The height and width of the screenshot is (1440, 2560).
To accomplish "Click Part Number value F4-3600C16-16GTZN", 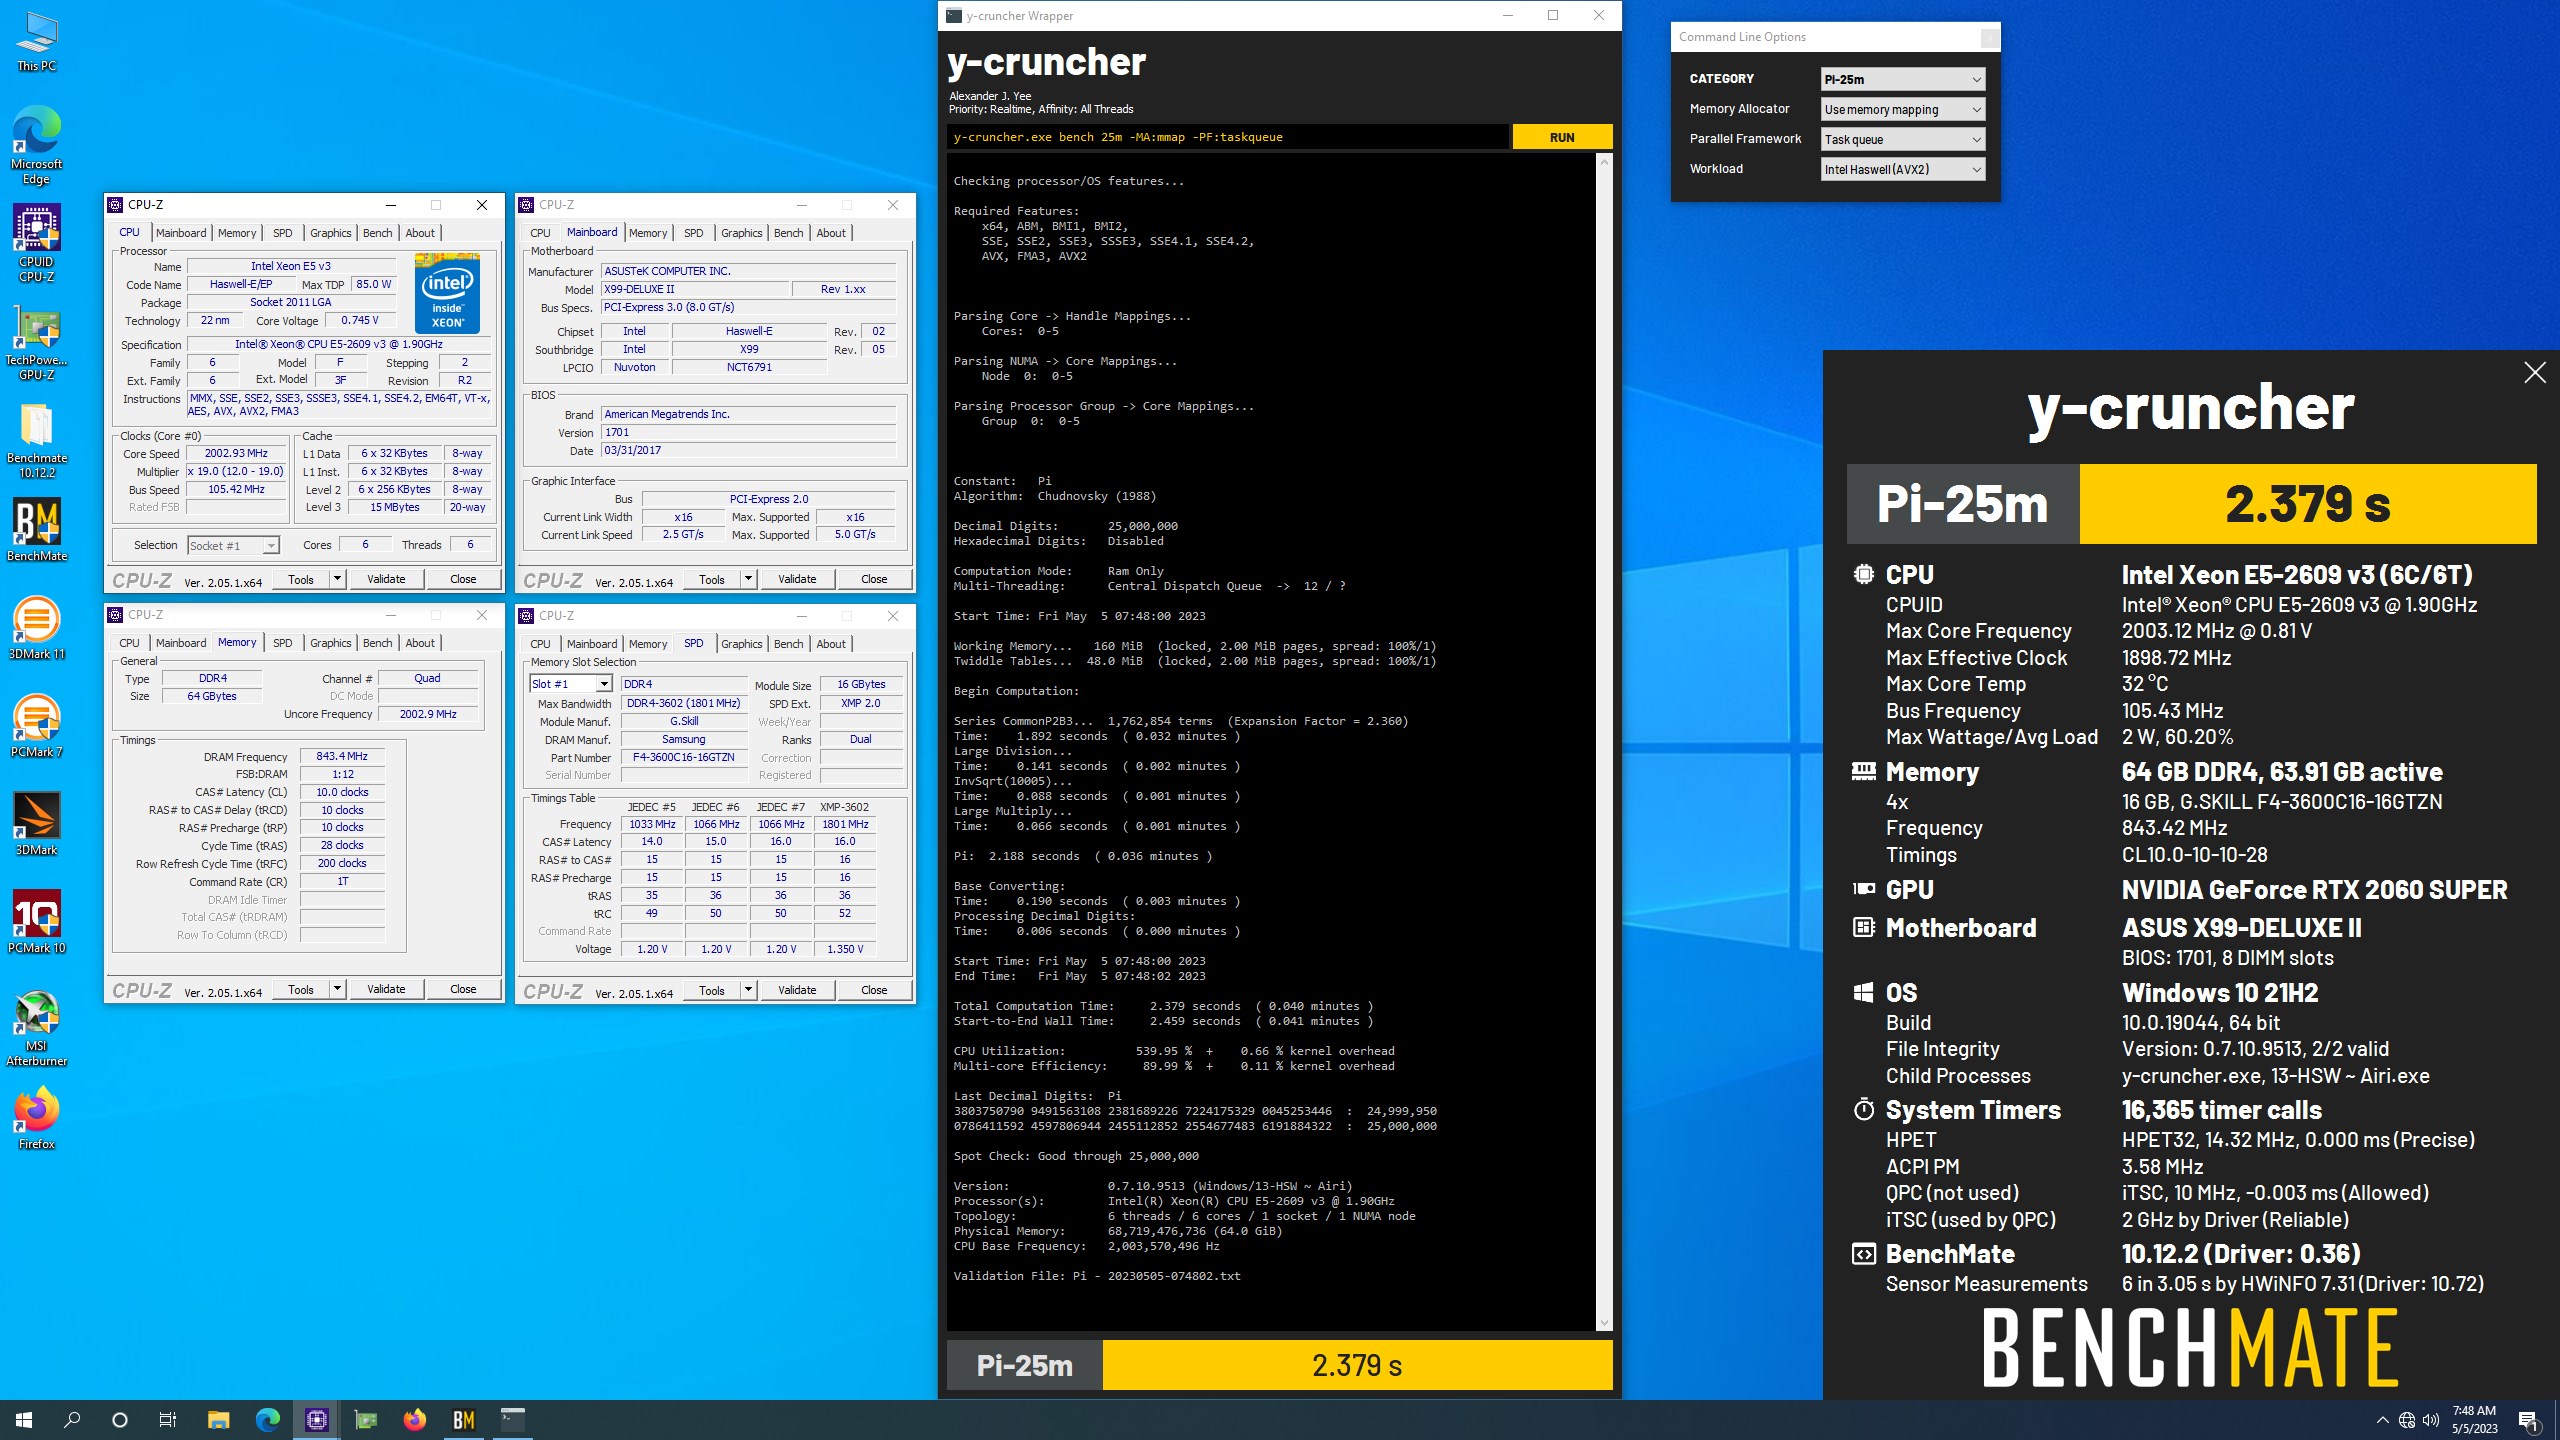I will [684, 757].
